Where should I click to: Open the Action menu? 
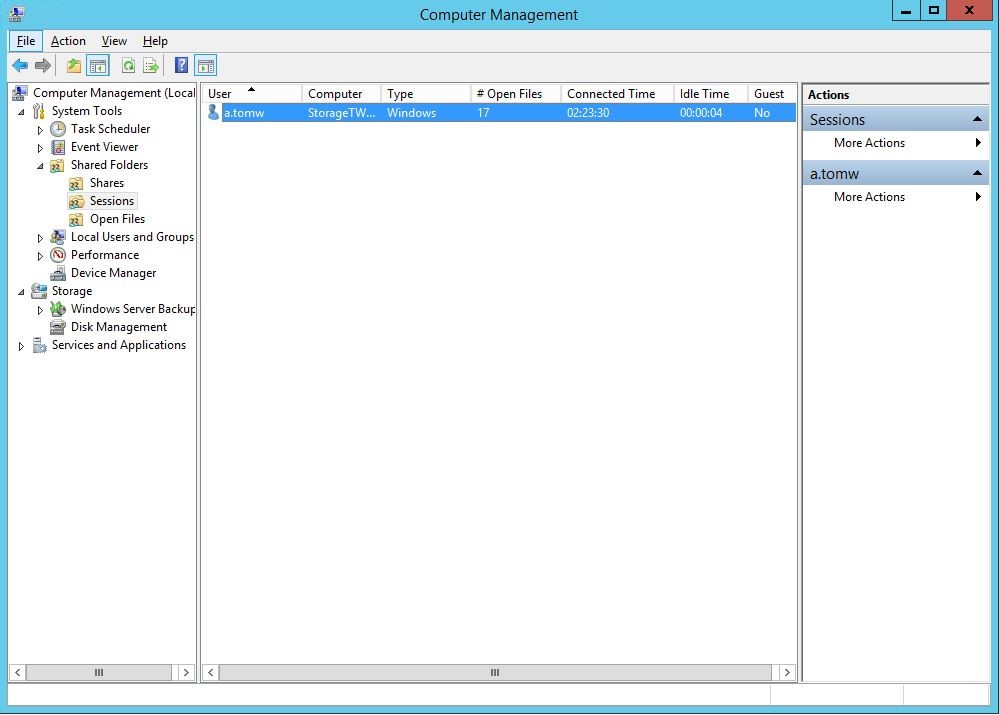tap(68, 41)
